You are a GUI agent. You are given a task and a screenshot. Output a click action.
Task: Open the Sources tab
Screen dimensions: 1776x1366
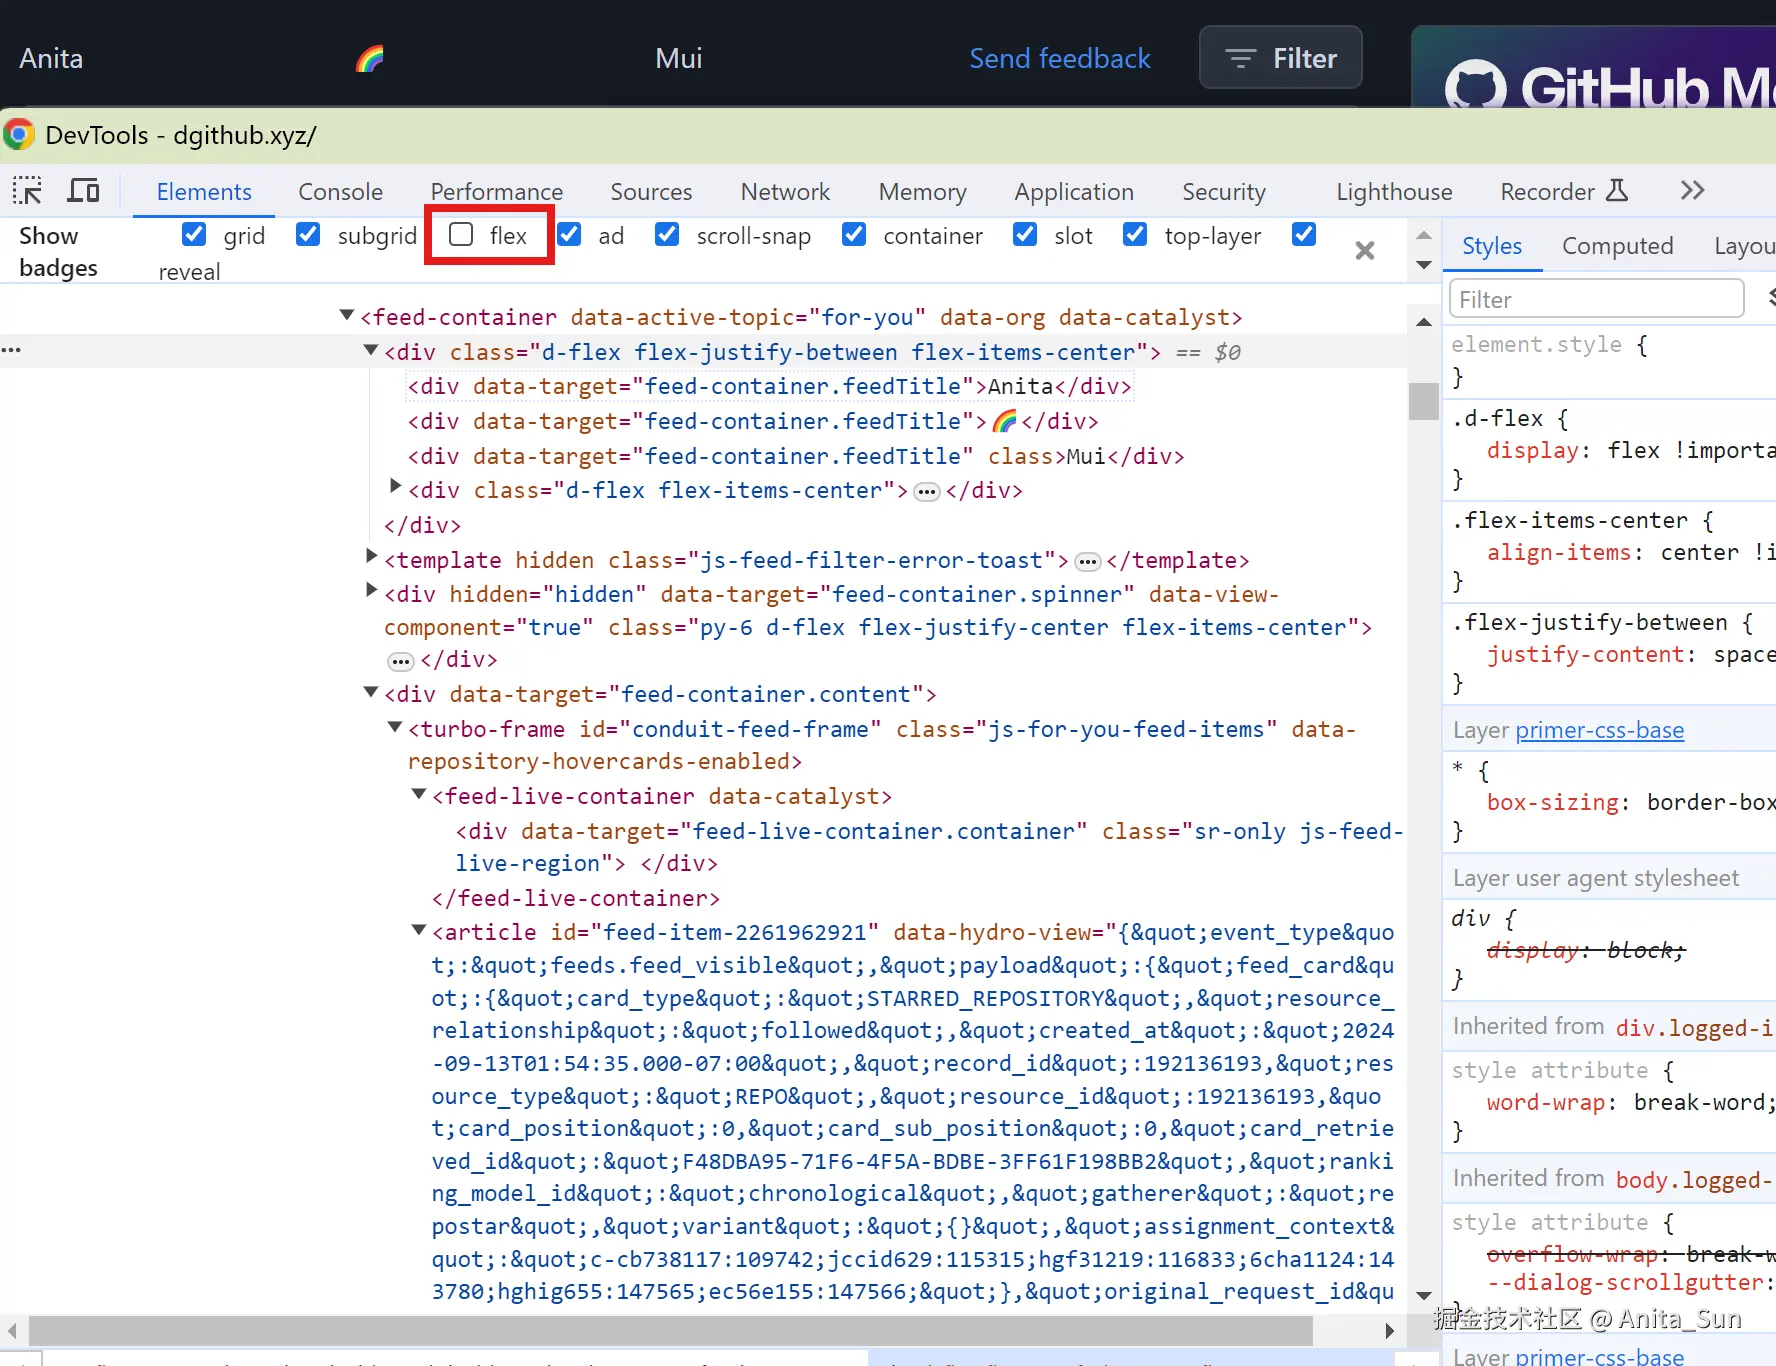coord(651,191)
